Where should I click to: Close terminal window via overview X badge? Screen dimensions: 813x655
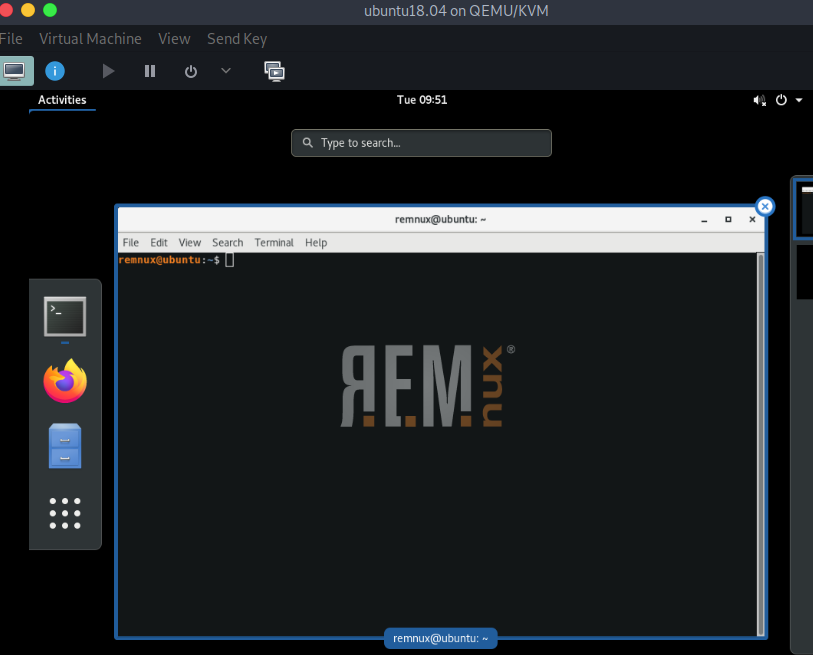tap(765, 206)
